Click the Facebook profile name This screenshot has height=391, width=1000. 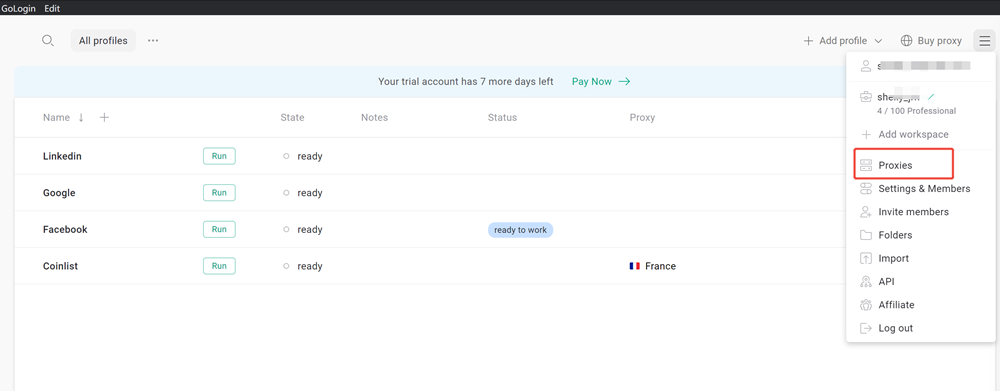point(65,230)
